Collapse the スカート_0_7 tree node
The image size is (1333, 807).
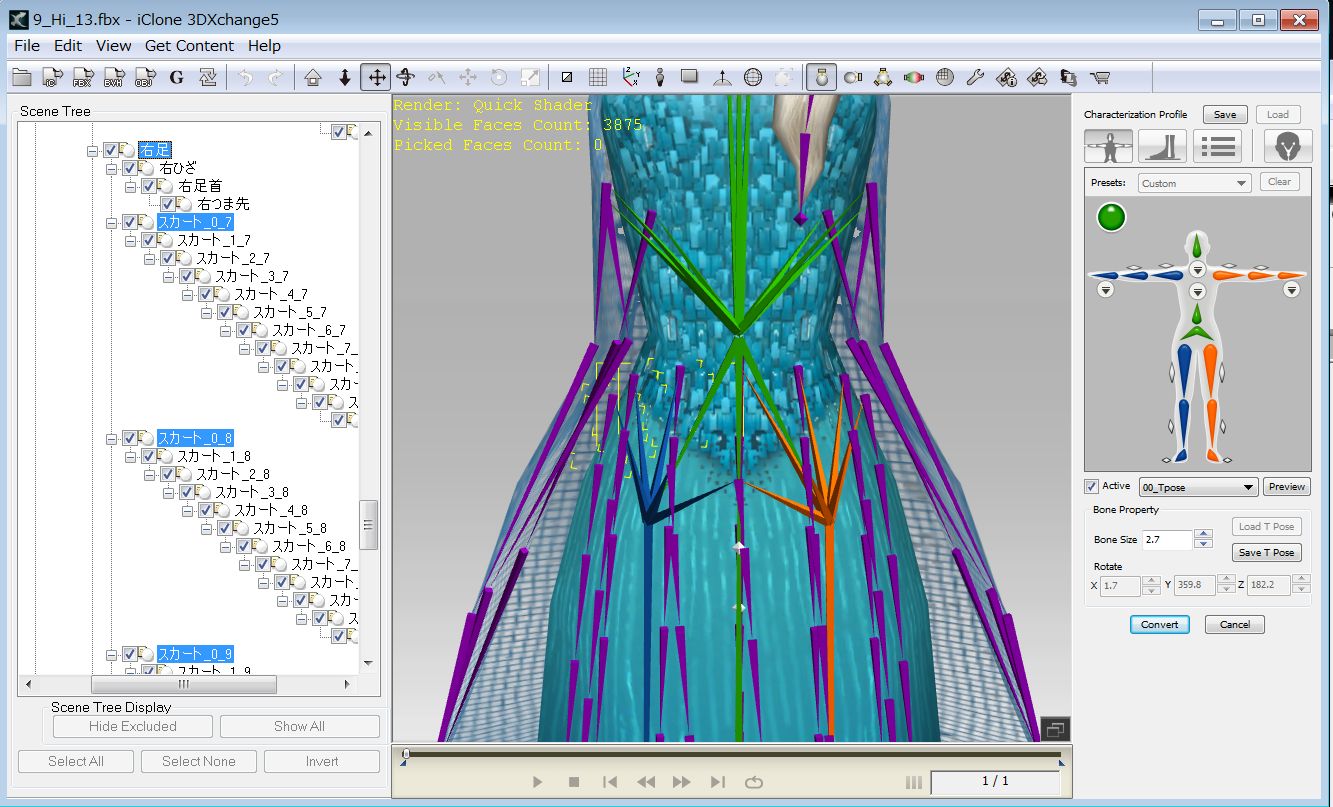tap(112, 222)
